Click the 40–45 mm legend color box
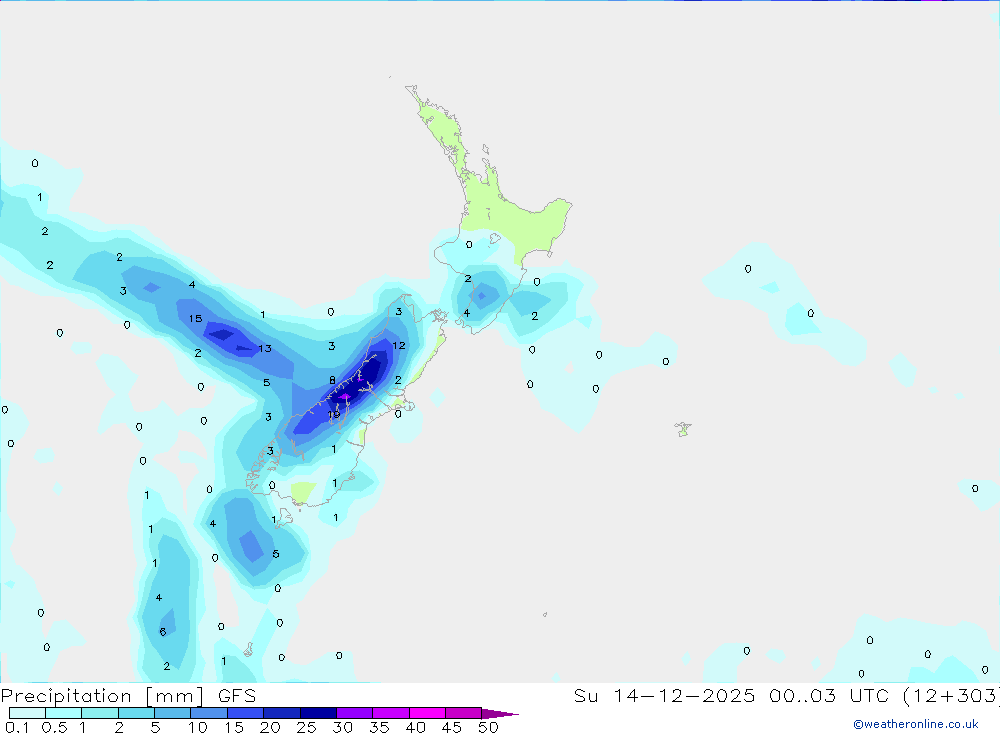 [427, 713]
